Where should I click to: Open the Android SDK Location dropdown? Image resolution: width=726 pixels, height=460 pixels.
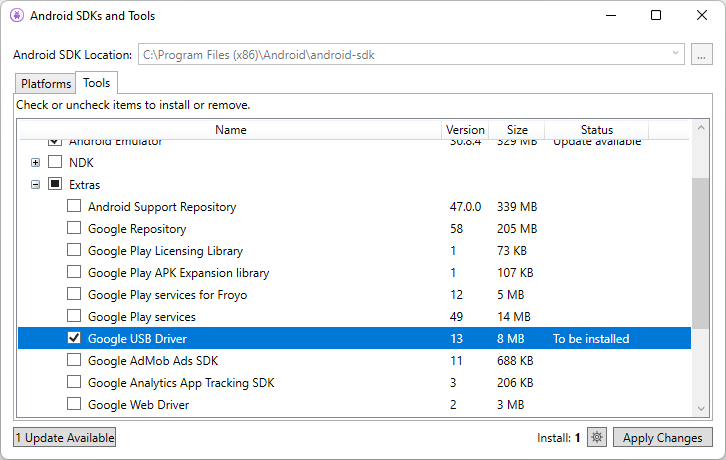pos(676,54)
